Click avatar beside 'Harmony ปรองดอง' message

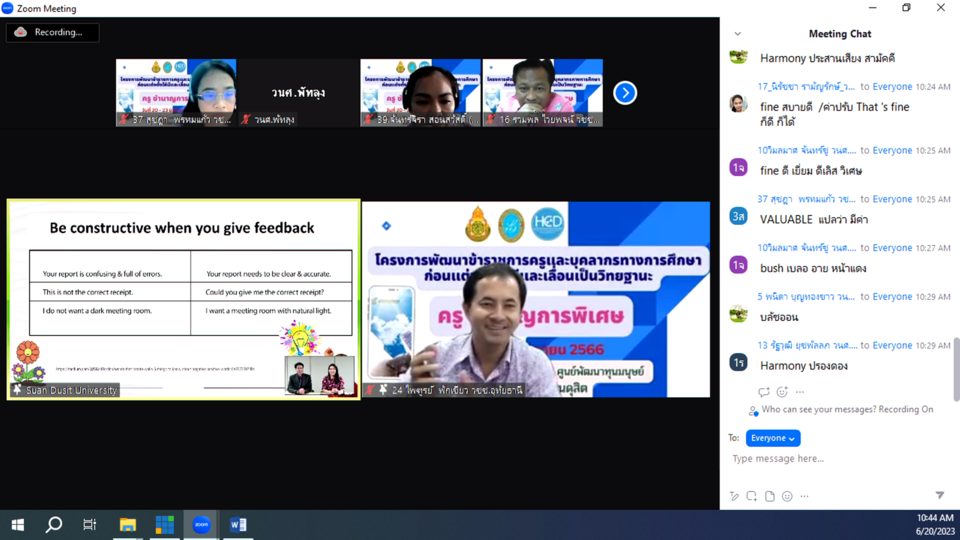(738, 362)
